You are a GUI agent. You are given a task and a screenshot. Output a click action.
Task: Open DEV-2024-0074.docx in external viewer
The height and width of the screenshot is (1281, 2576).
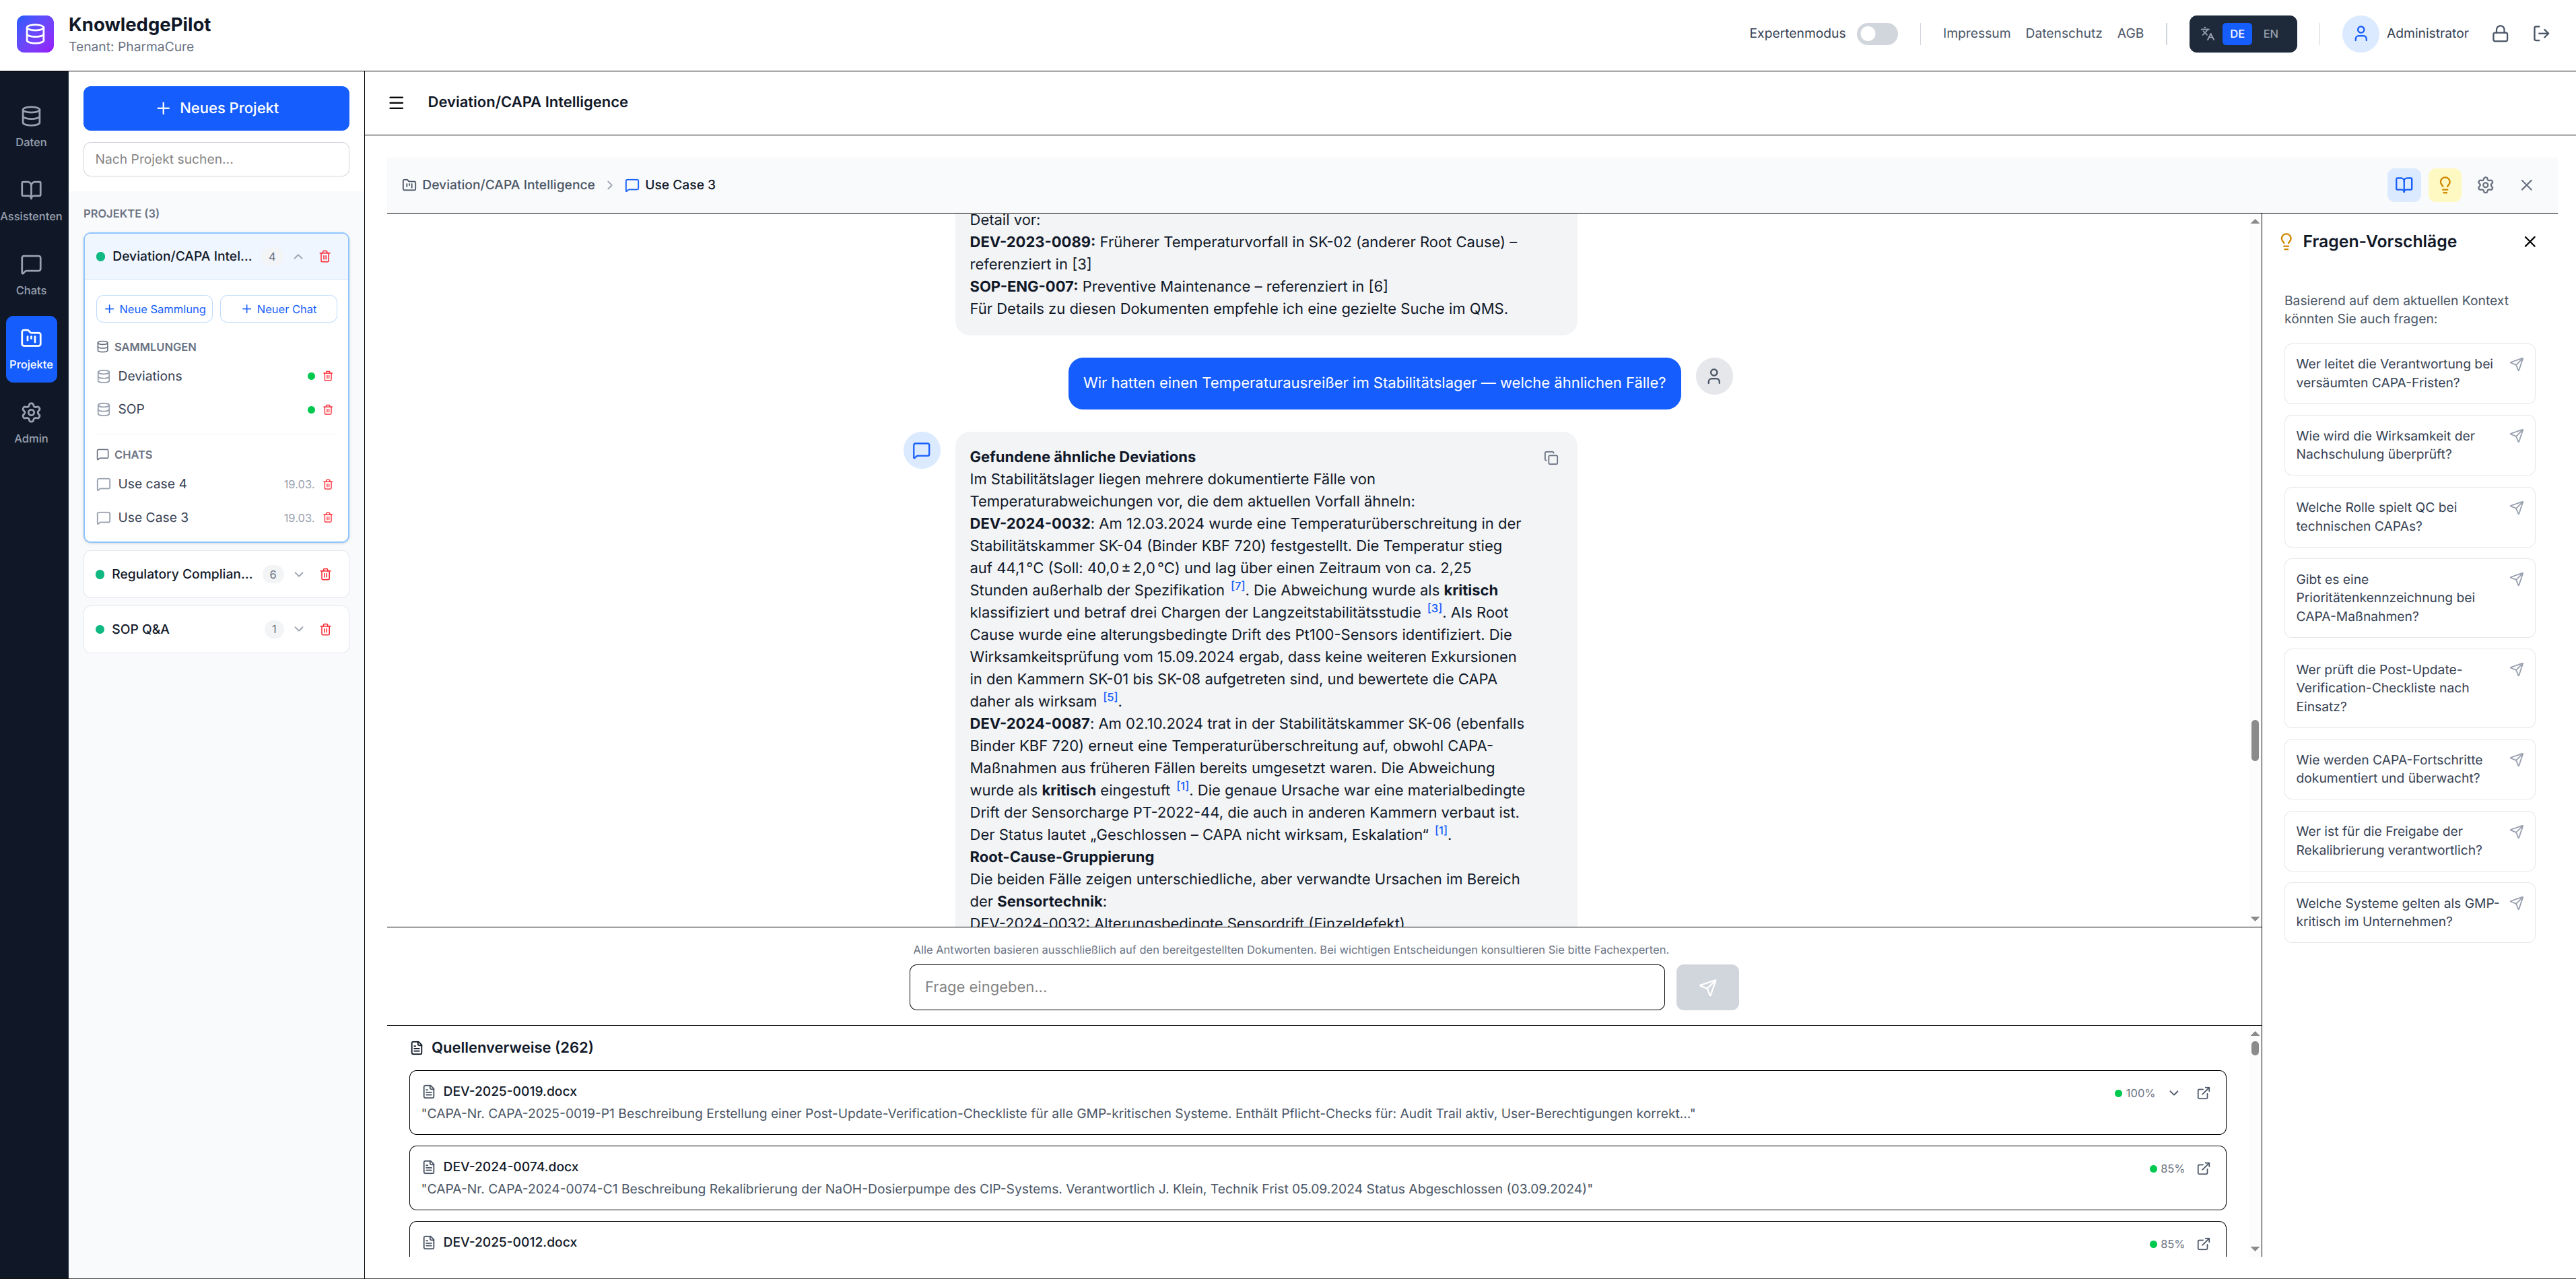[x=2204, y=1168]
